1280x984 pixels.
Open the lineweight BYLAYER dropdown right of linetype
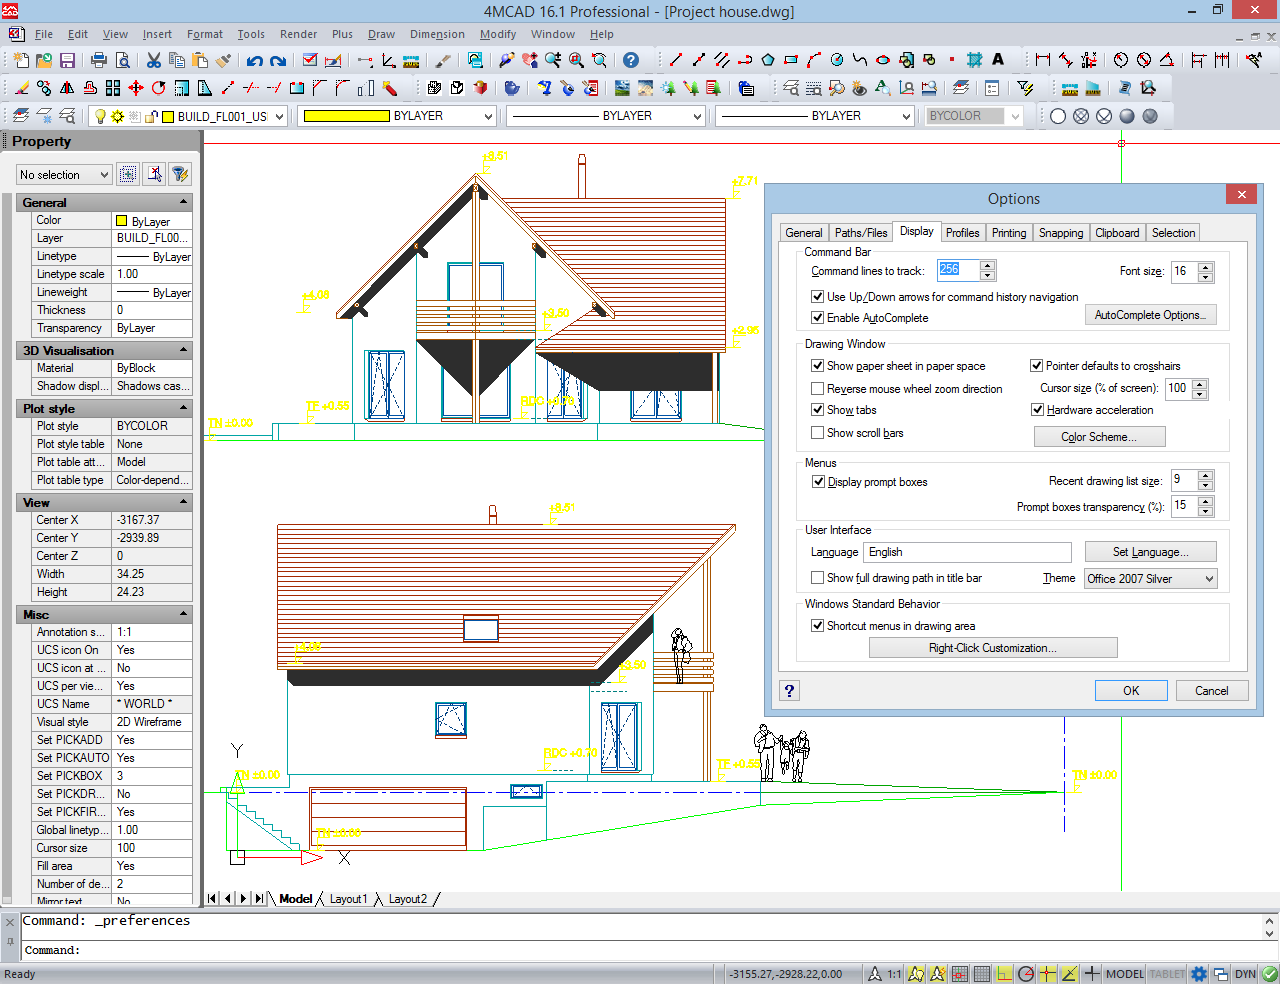pyautogui.click(x=815, y=116)
